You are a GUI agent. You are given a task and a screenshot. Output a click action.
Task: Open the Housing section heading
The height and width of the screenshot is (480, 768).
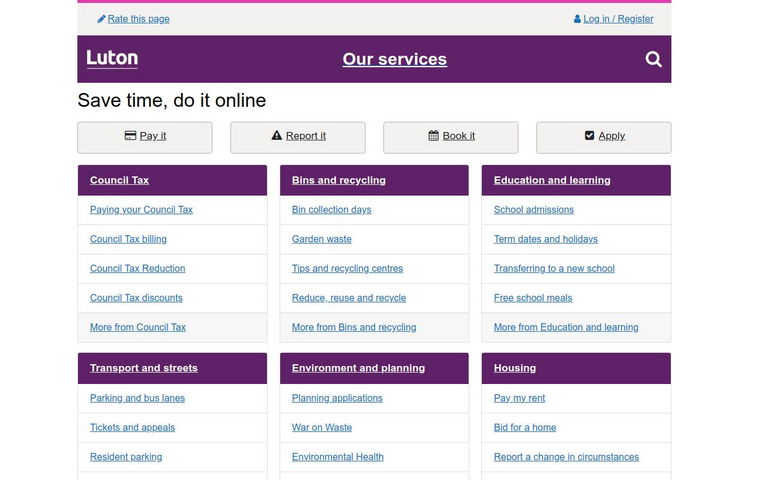pyautogui.click(x=514, y=368)
